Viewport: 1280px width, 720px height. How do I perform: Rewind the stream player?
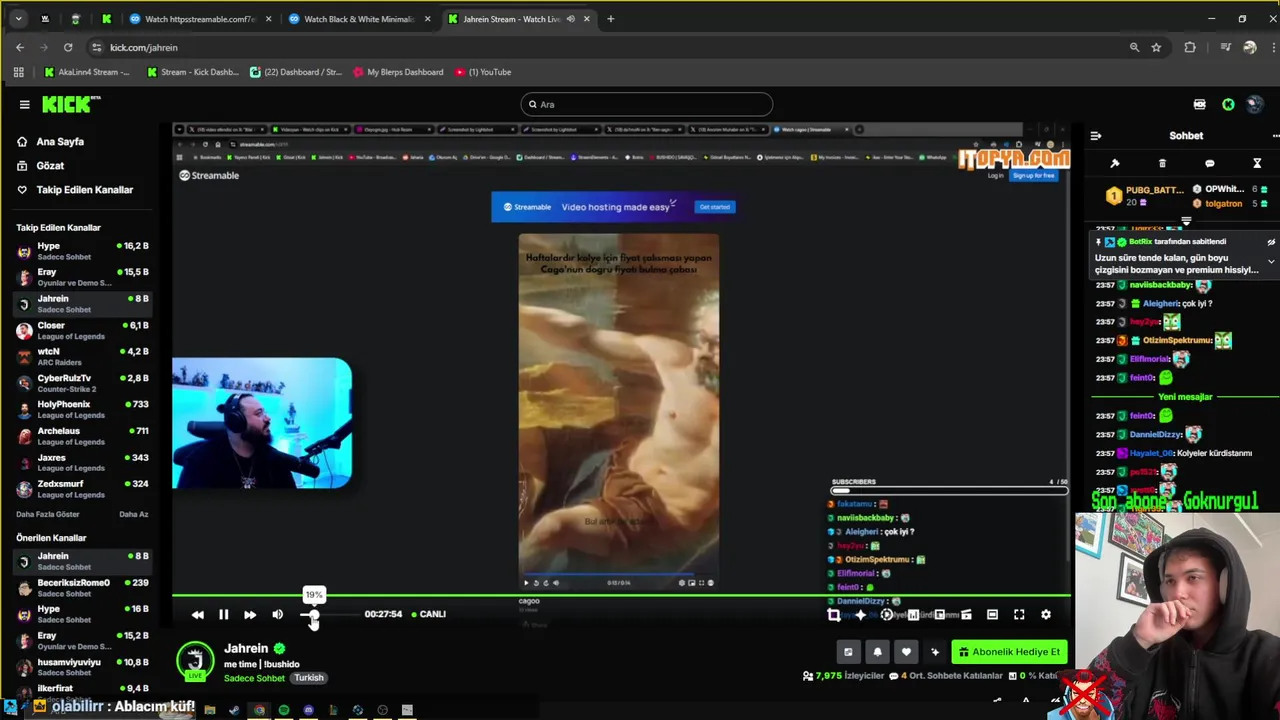click(x=197, y=614)
